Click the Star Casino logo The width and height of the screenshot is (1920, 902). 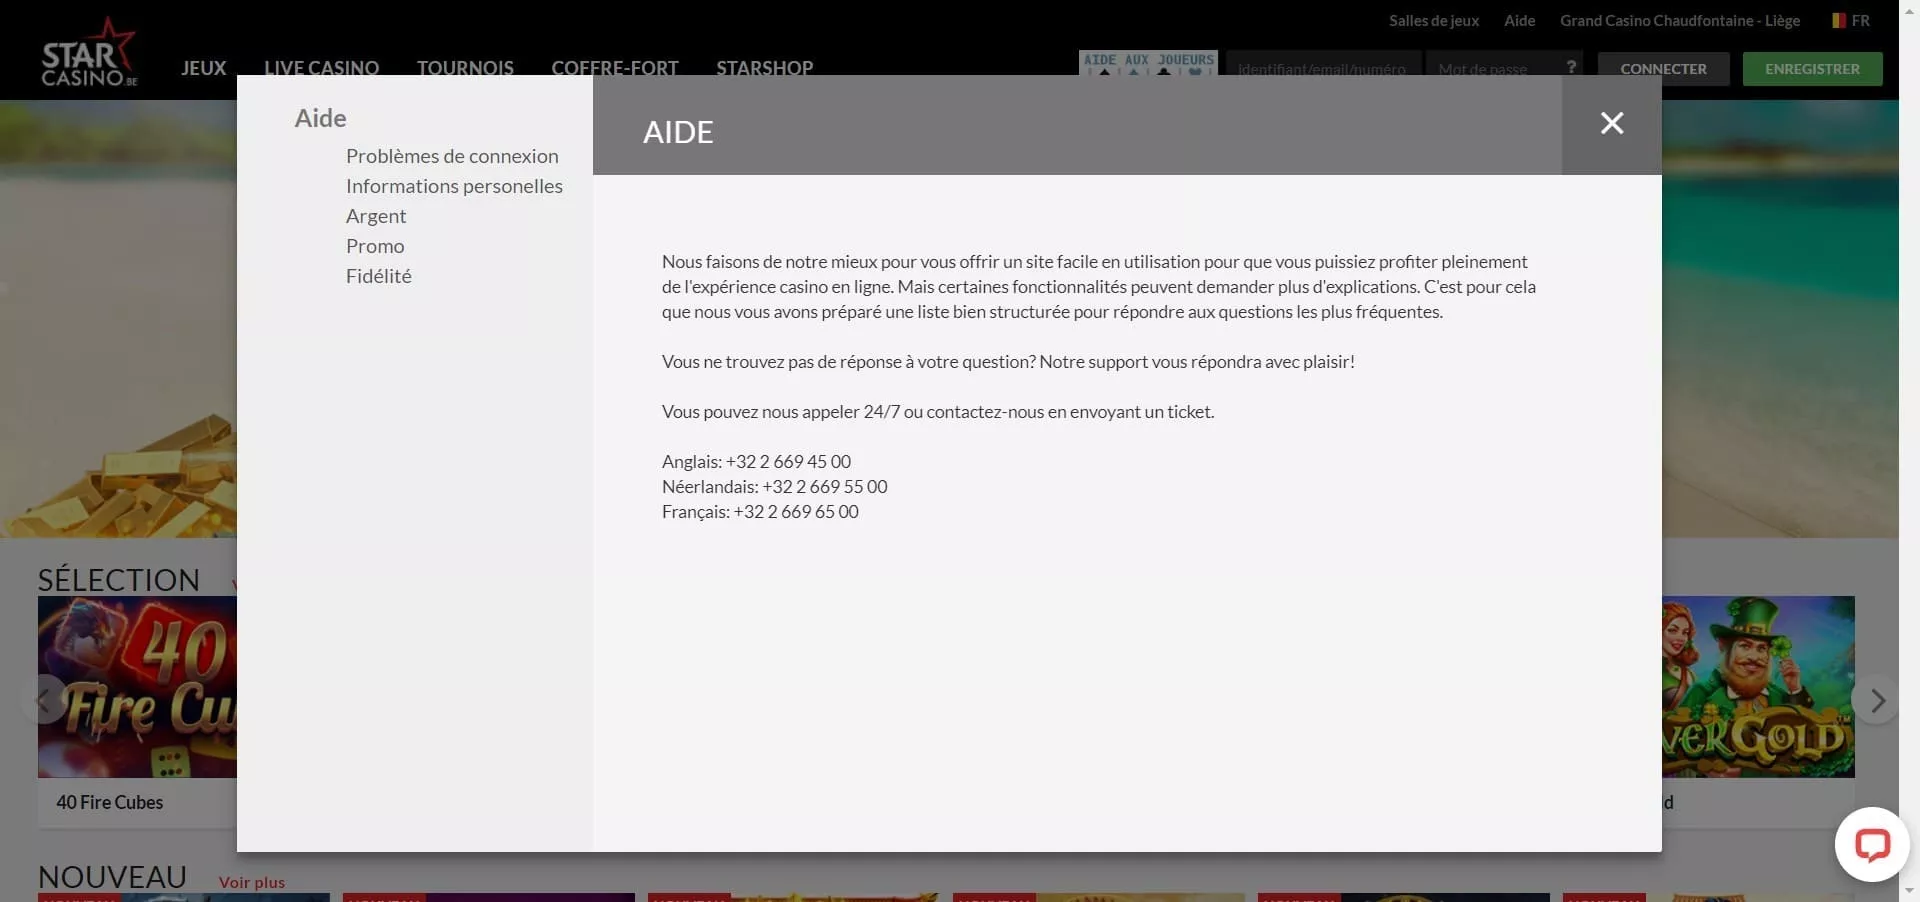coord(89,54)
